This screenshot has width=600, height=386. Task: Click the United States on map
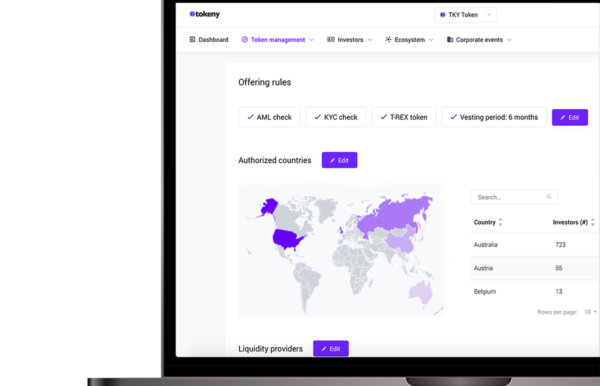pyautogui.click(x=286, y=238)
